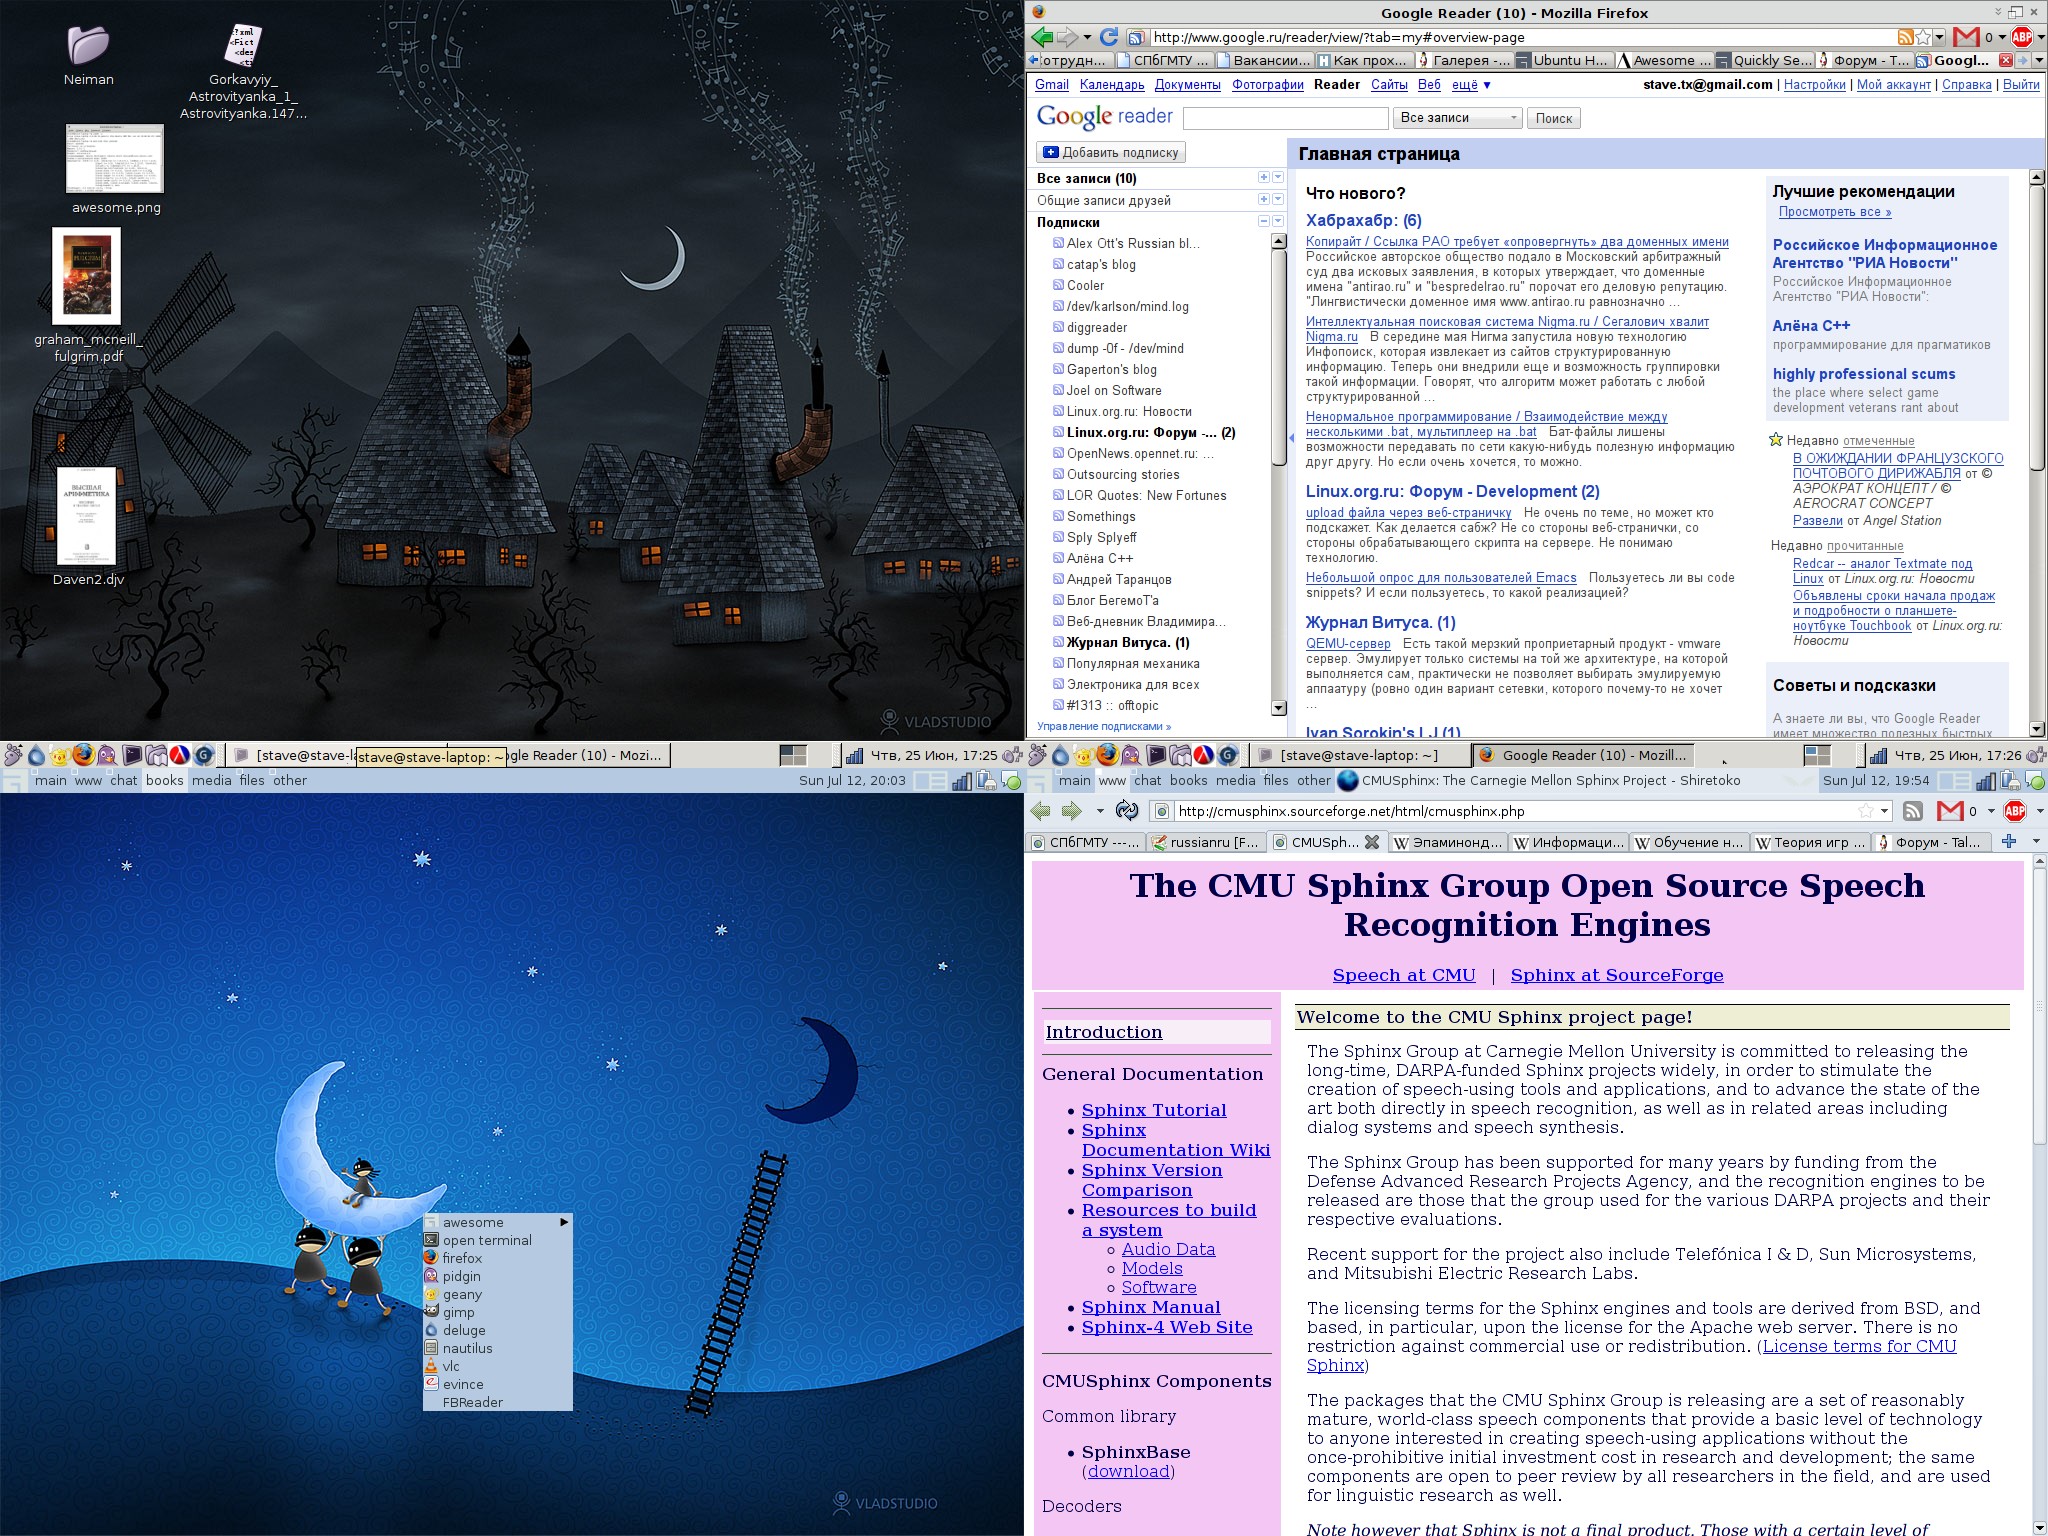
Task: Switch to the Ubuntu H... tab
Action: (x=1563, y=60)
